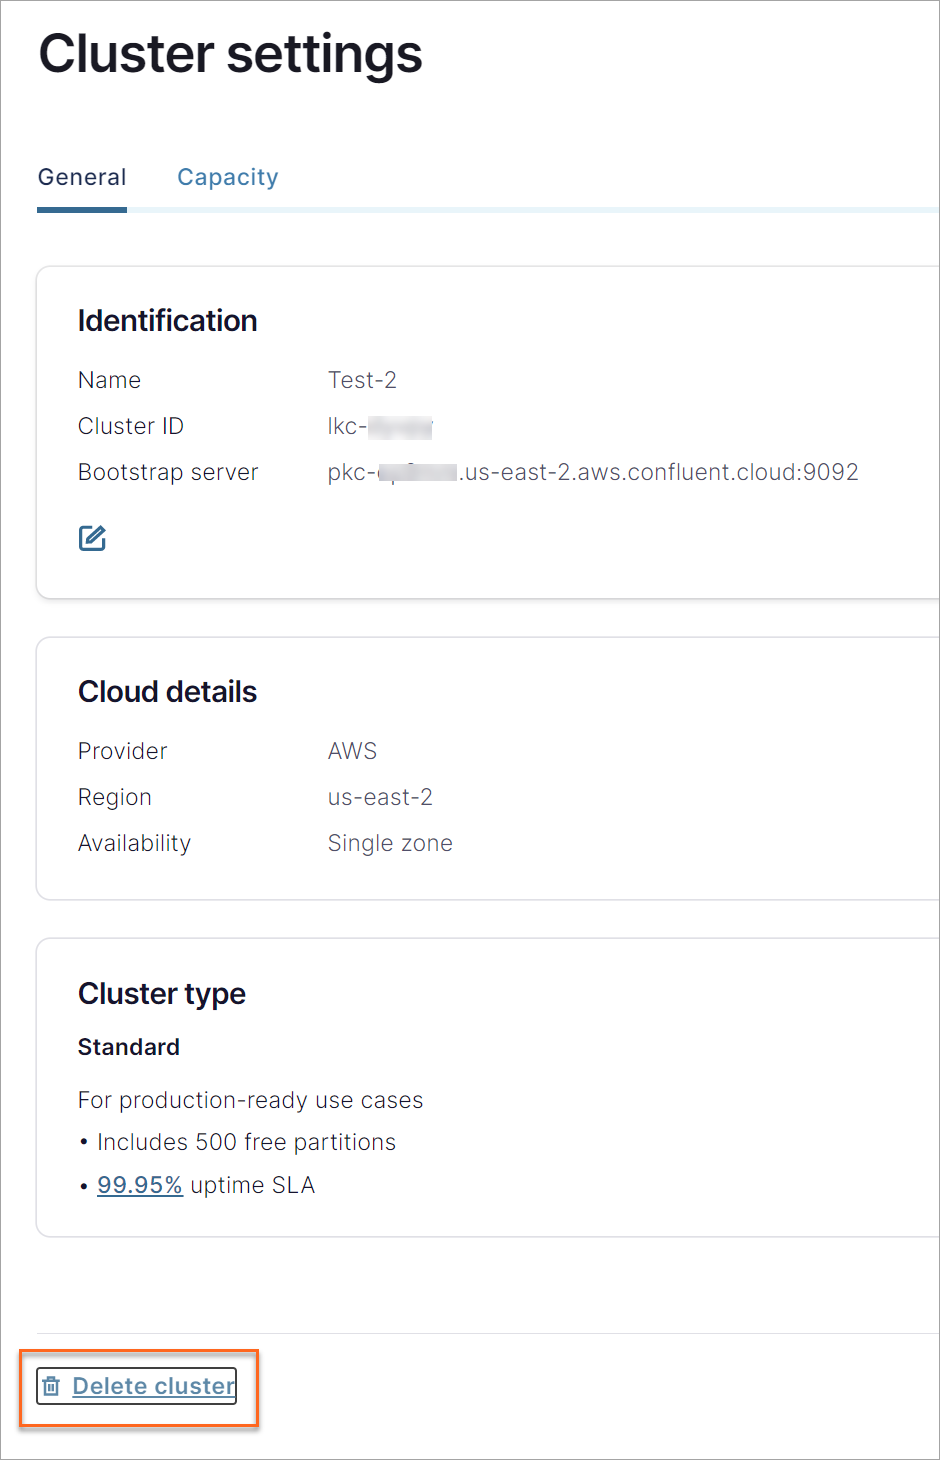The image size is (940, 1460).
Task: Click the Cluster type section heading
Action: [161, 993]
